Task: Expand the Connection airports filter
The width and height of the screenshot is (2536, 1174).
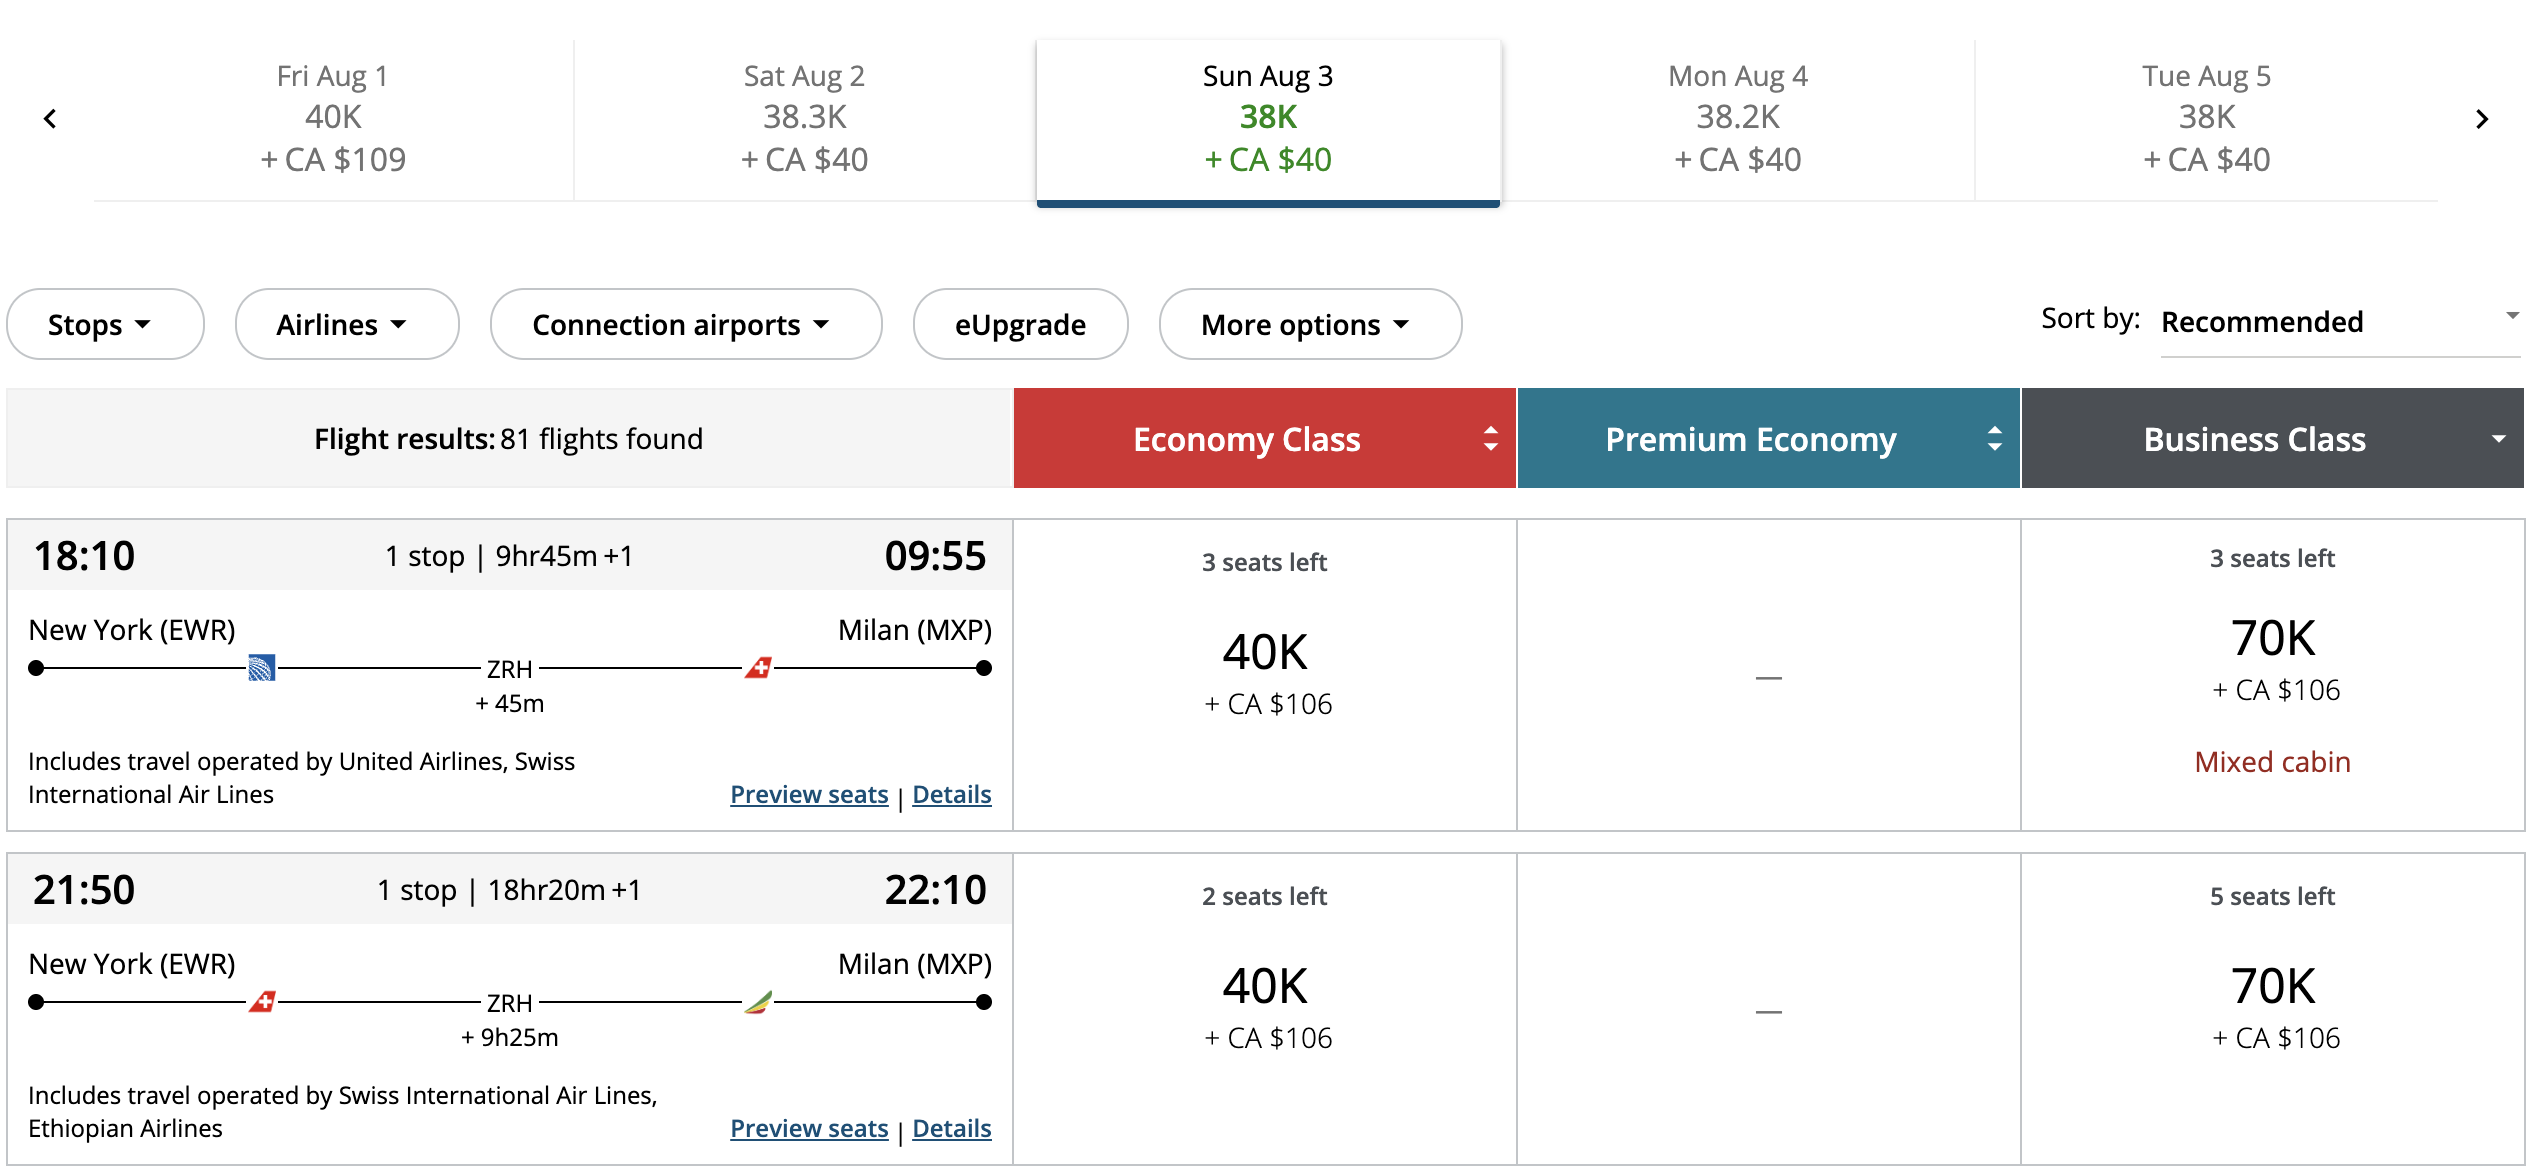Action: (x=686, y=324)
